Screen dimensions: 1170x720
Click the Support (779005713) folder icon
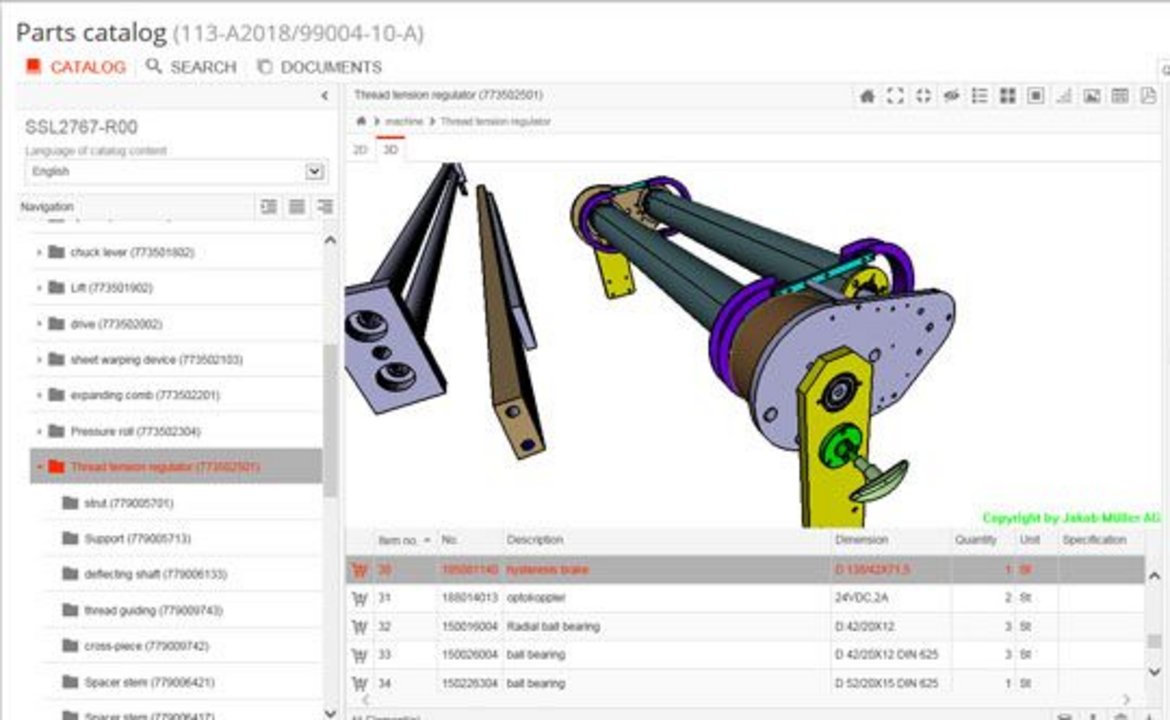70,538
